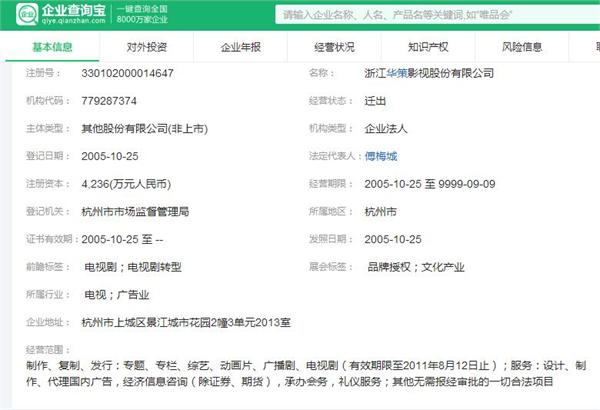Click registered capital 4,236(万元人民币)
Viewport: 600px width, 410px height.
[126, 184]
